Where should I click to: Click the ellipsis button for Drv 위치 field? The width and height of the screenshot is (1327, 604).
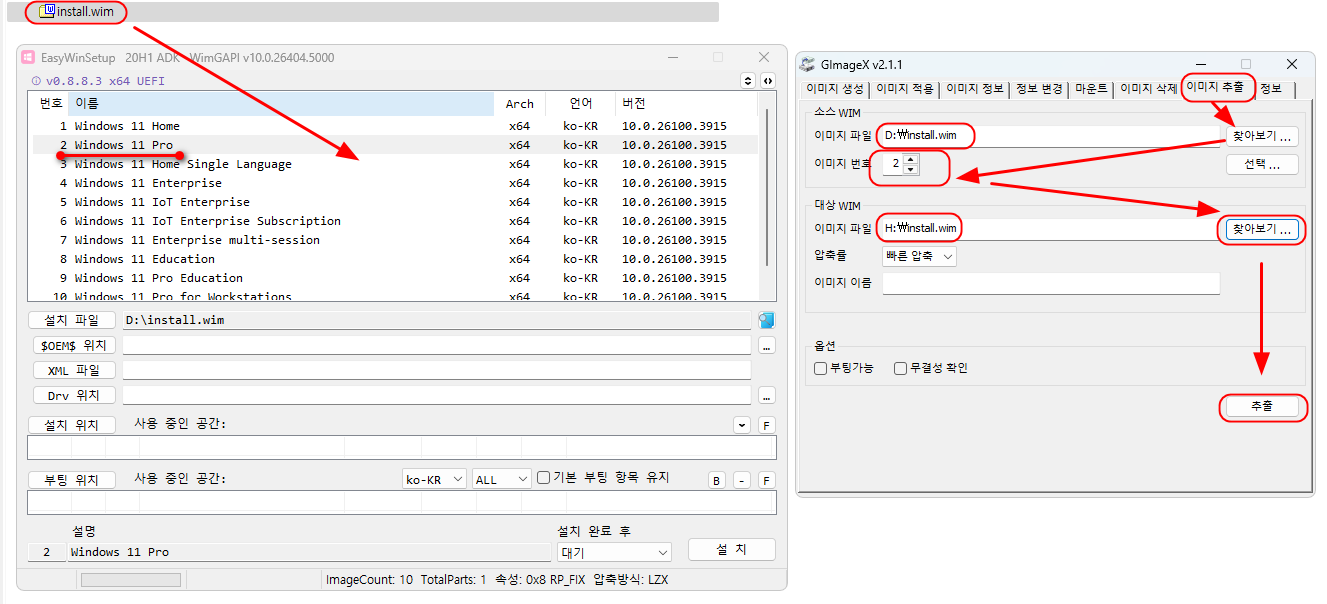pyautogui.click(x=767, y=395)
